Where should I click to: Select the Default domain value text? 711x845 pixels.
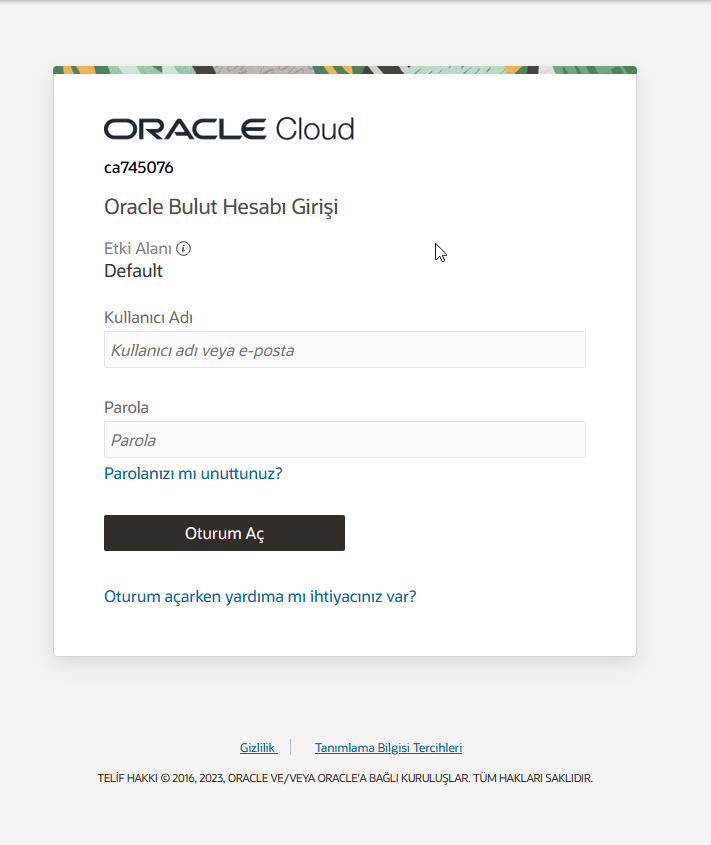pyautogui.click(x=133, y=271)
